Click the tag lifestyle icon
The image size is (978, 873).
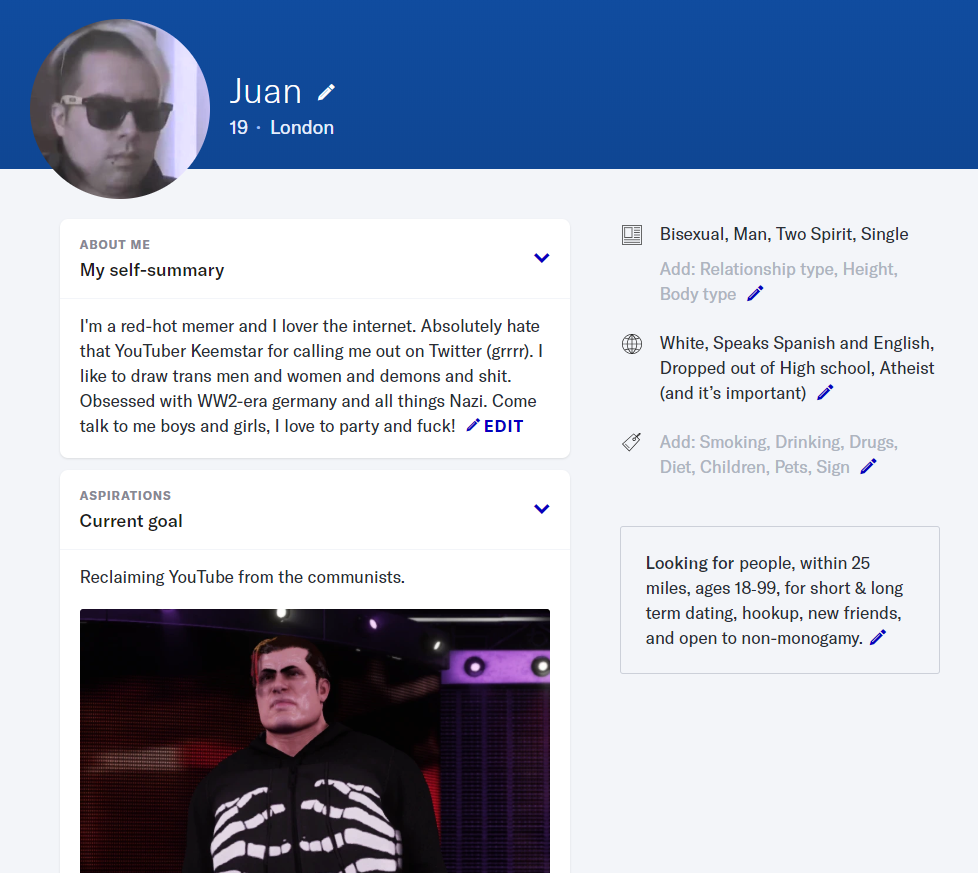[632, 442]
